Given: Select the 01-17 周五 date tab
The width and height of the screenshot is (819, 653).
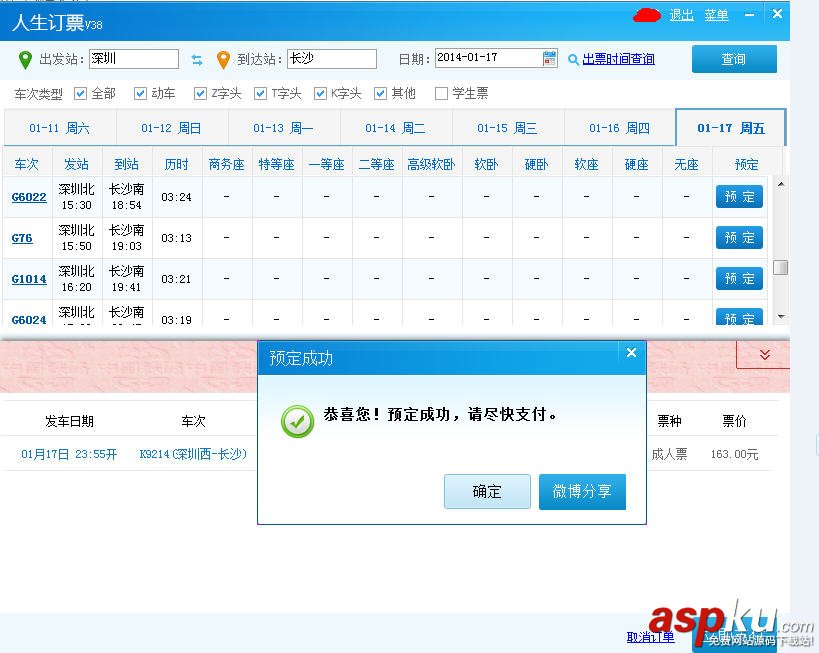Looking at the screenshot, I should (731, 128).
